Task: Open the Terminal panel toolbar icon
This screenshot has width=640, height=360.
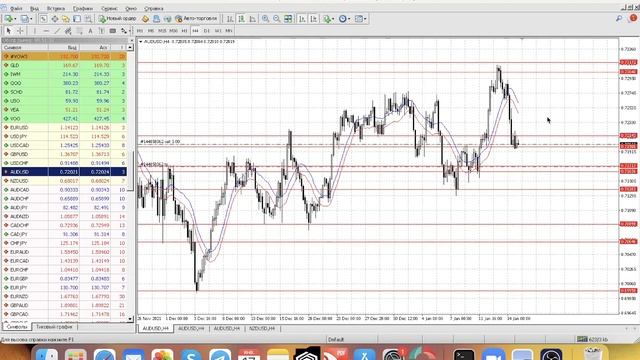Action: (x=77, y=19)
